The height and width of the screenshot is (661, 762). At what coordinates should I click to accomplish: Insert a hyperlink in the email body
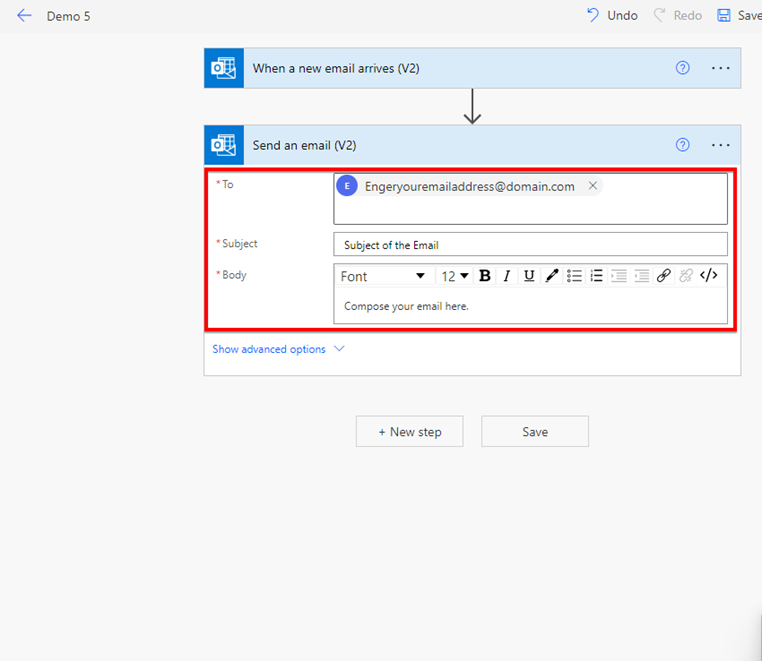pos(663,276)
